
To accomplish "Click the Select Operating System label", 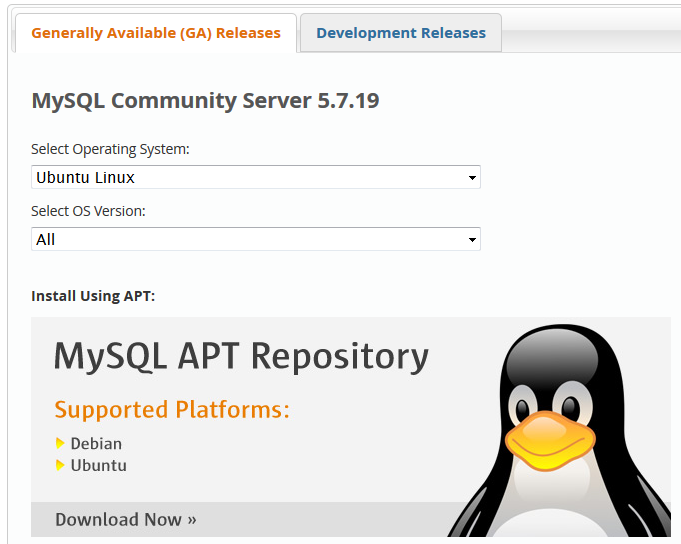I will pos(110,149).
